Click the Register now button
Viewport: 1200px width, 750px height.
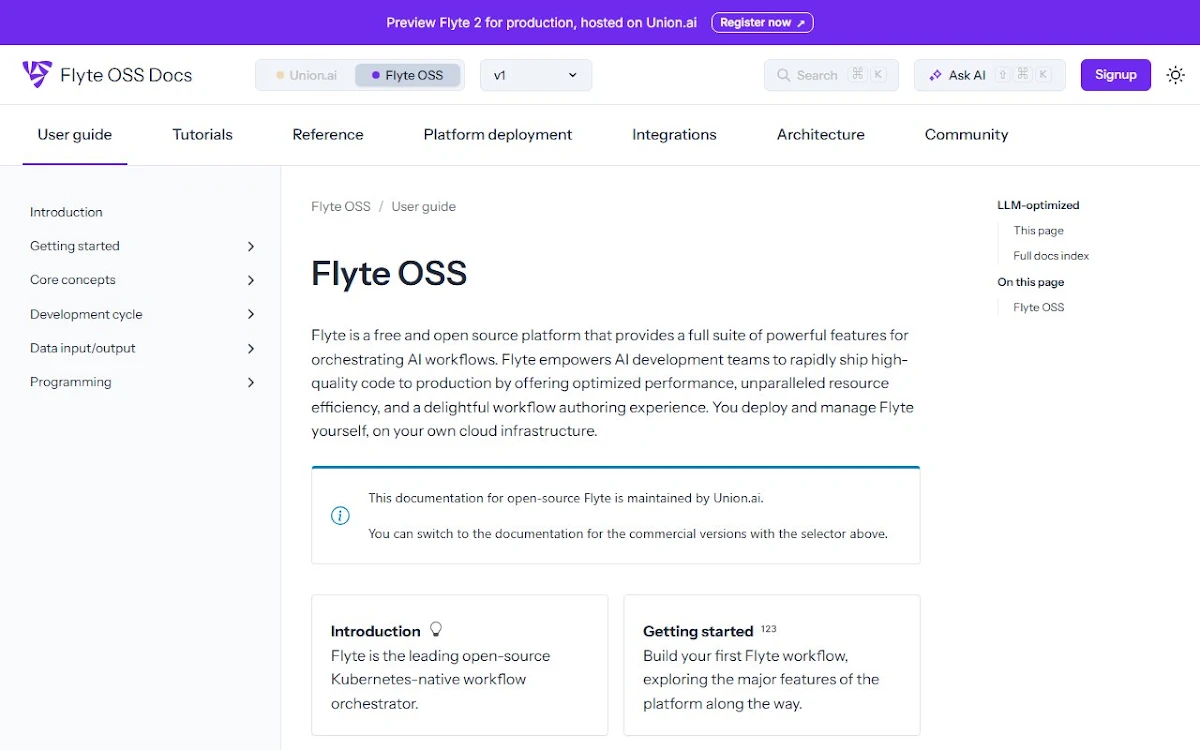tap(762, 22)
